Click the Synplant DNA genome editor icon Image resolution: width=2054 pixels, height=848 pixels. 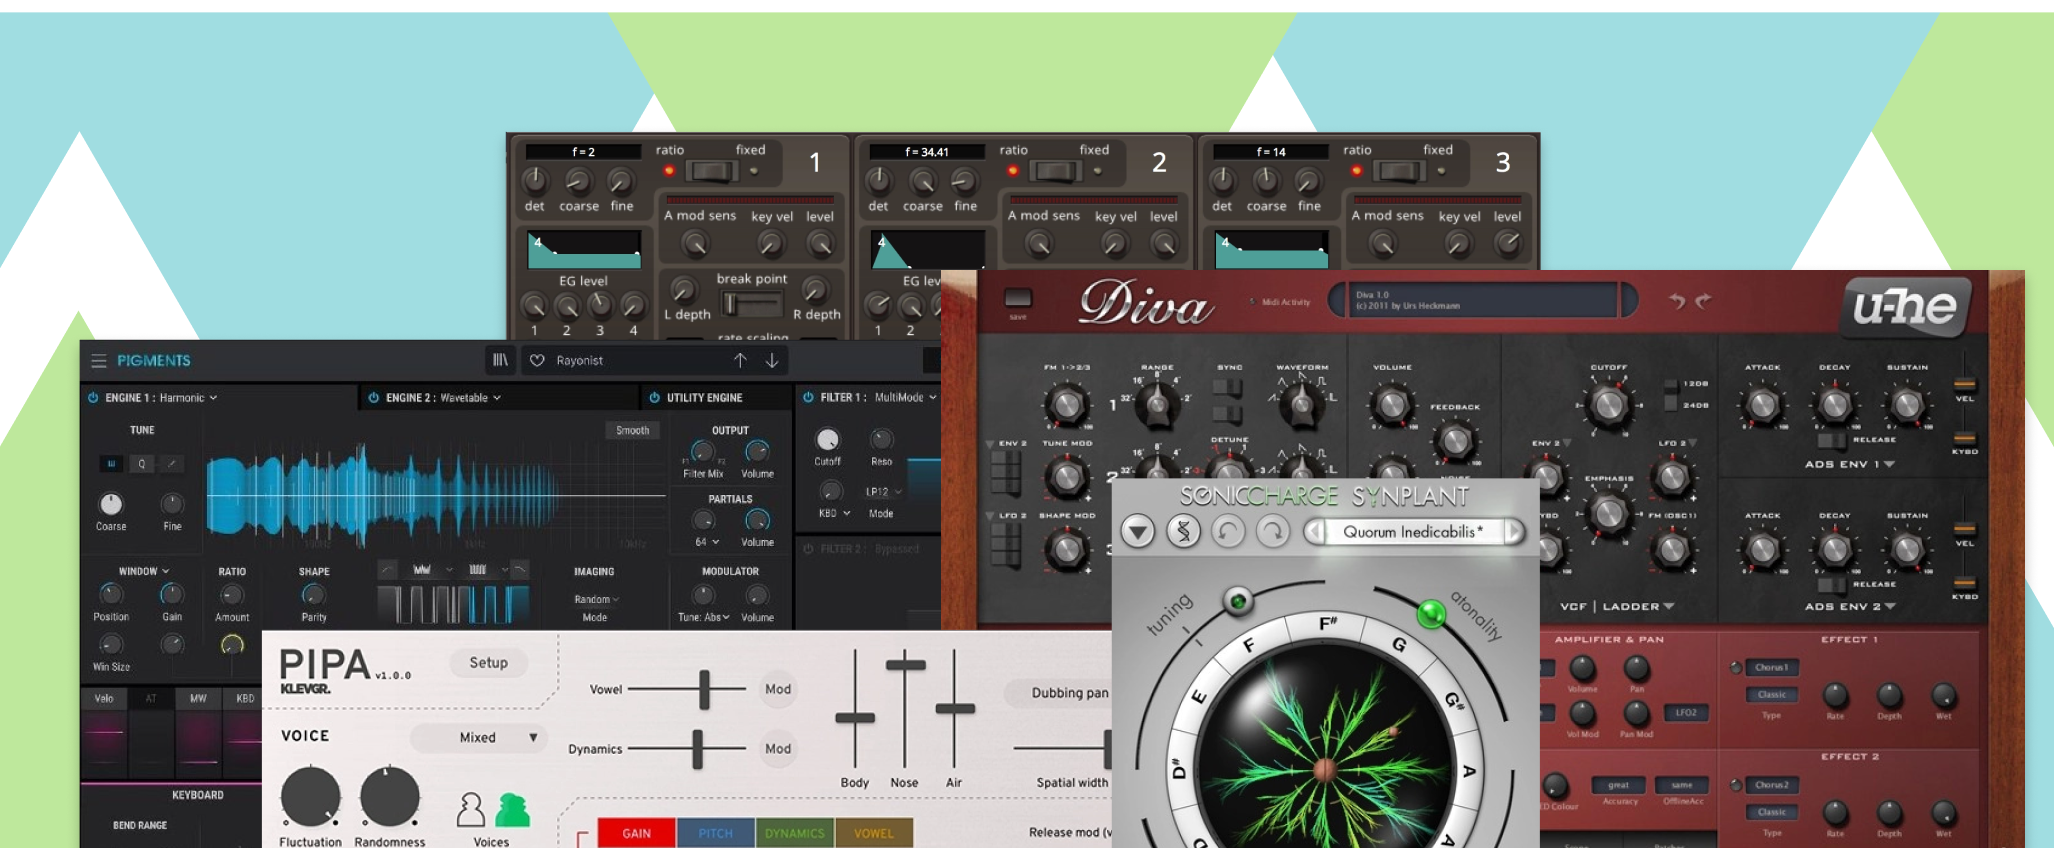(x=1183, y=531)
